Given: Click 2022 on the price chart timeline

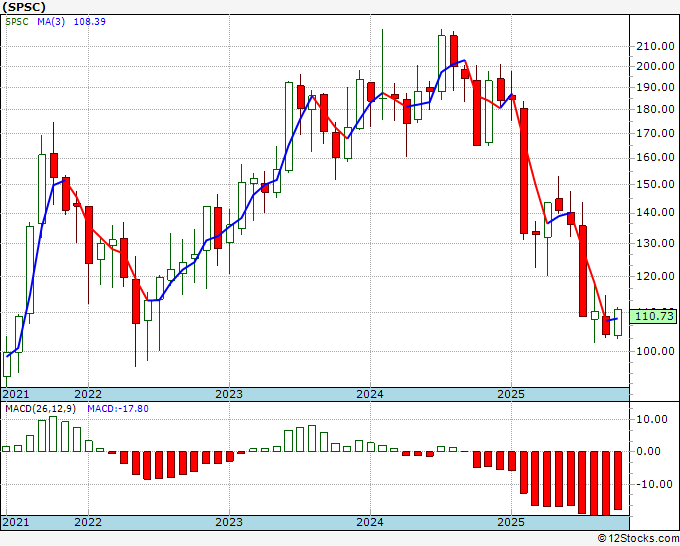Looking at the screenshot, I should pos(88,394).
